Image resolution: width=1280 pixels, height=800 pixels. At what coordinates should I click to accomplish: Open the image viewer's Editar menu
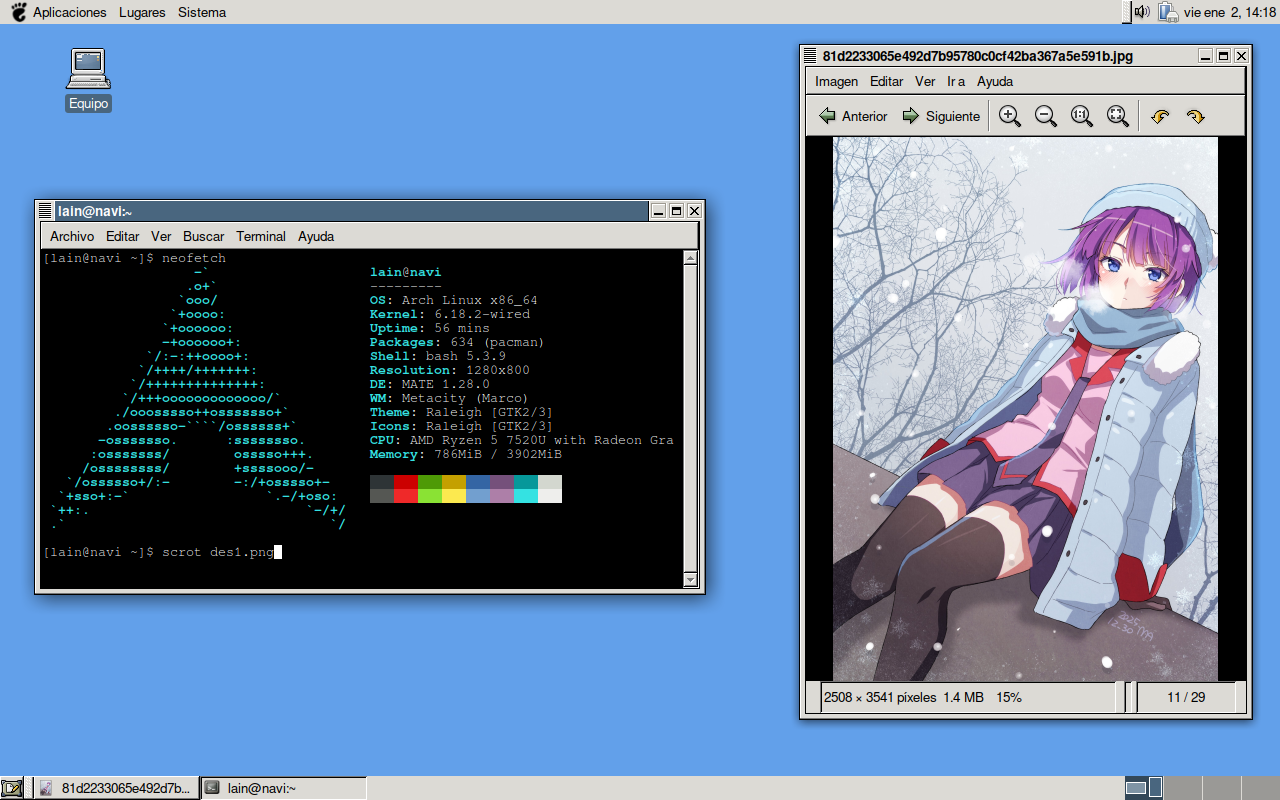[886, 81]
